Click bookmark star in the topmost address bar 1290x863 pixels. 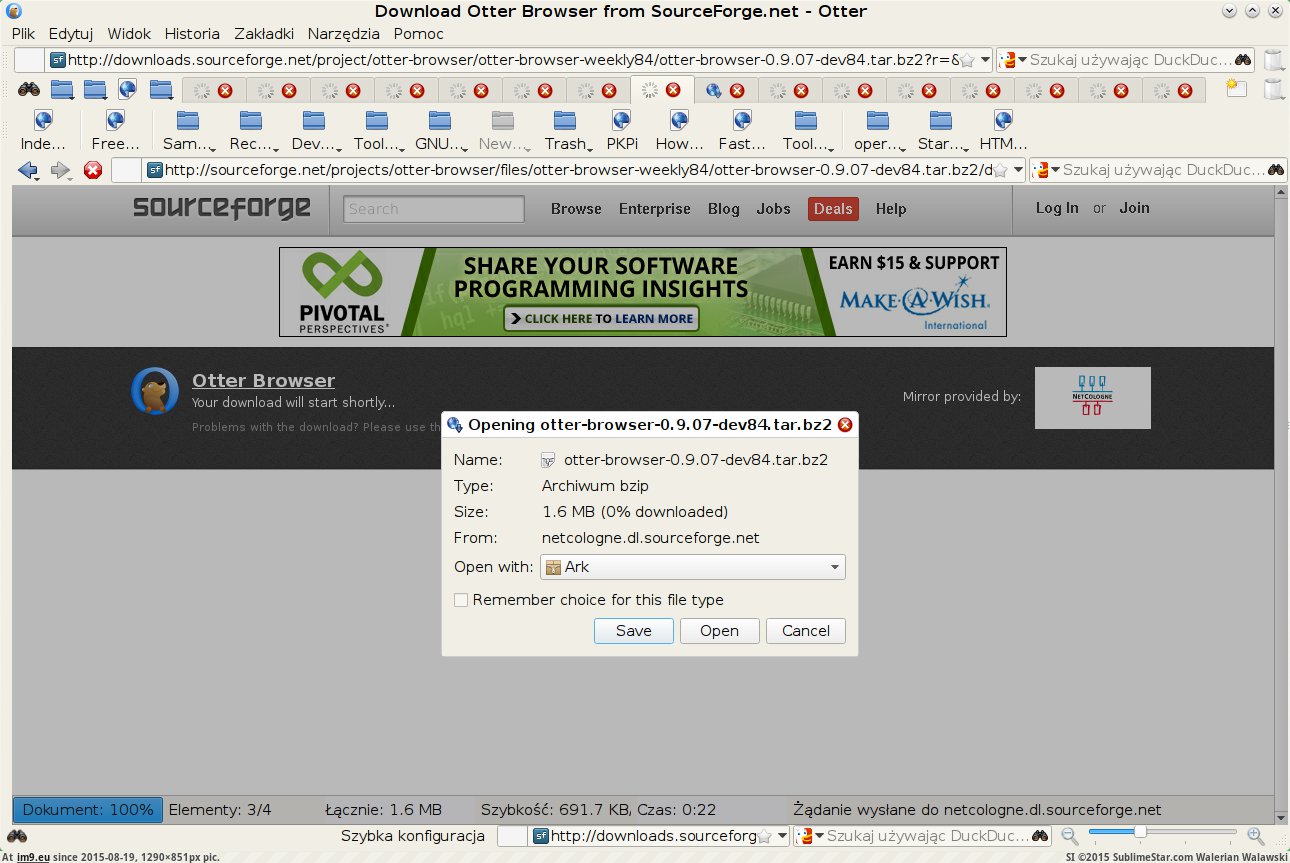[x=967, y=60]
